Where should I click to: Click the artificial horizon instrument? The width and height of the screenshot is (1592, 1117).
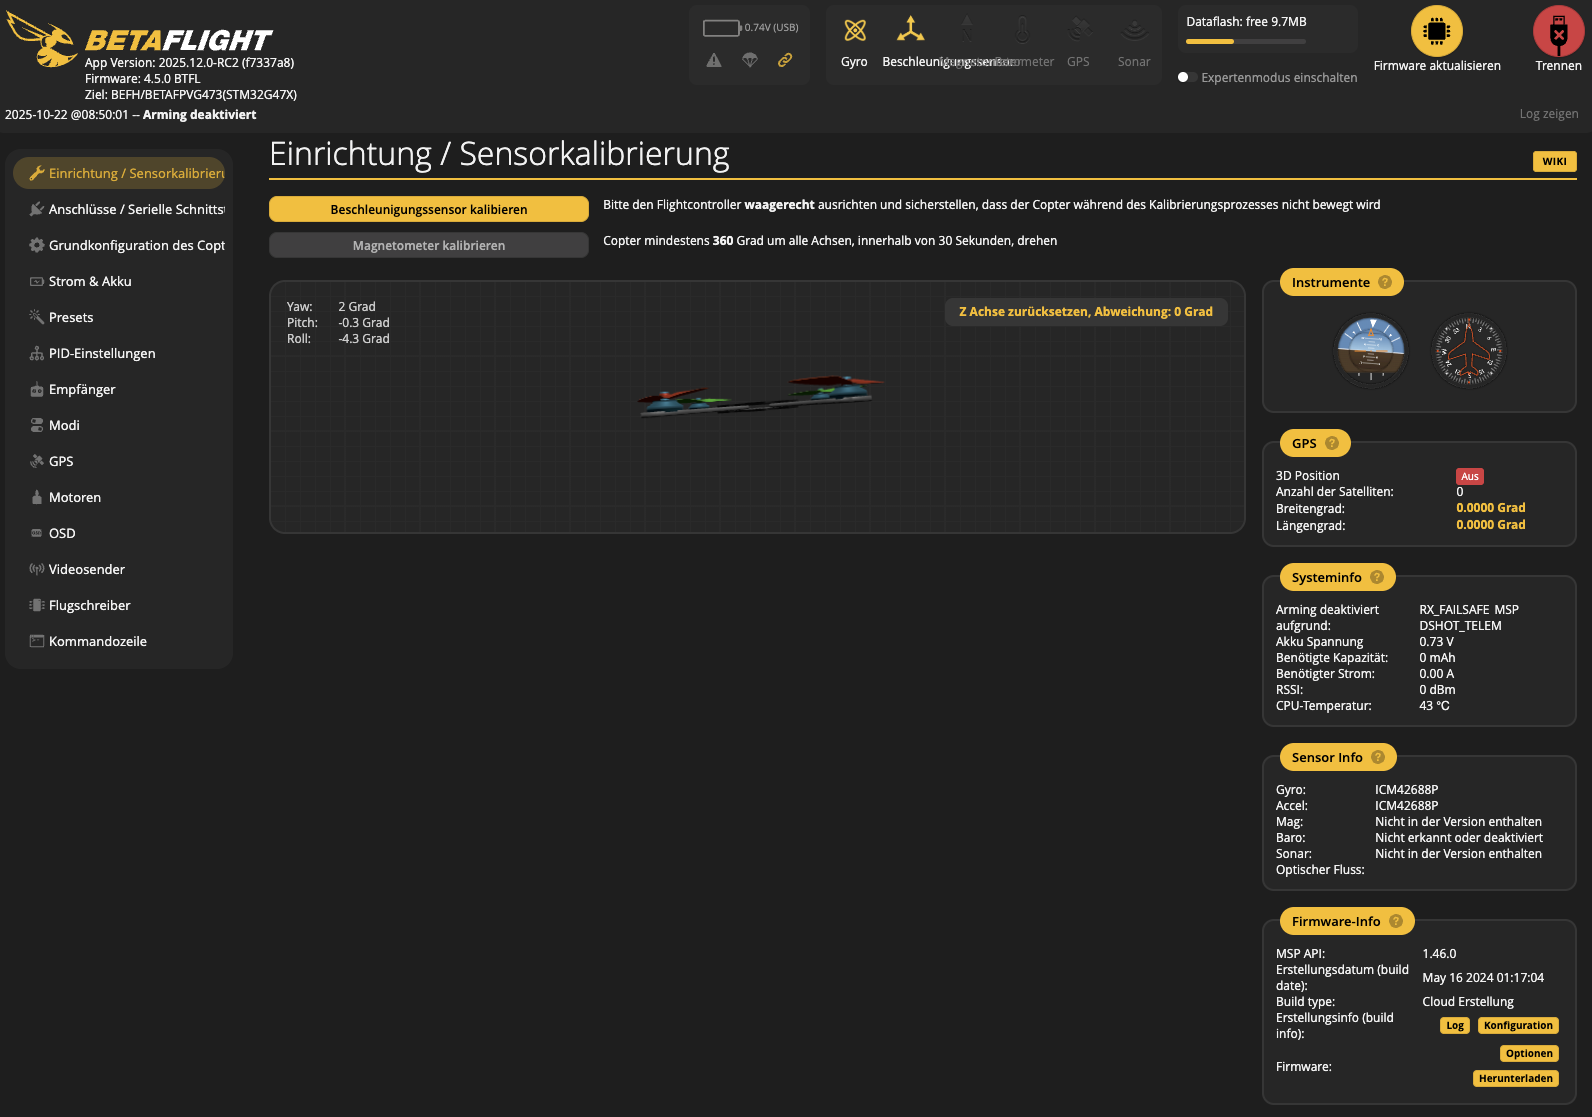point(1371,351)
